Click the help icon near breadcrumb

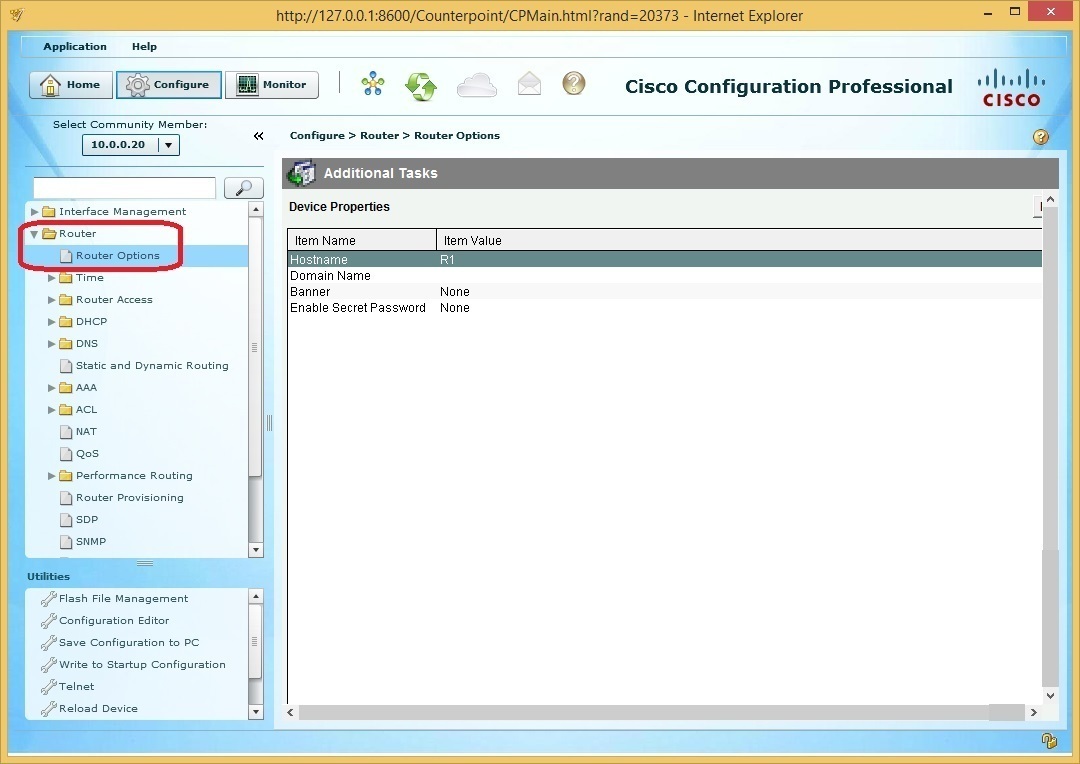point(1041,137)
